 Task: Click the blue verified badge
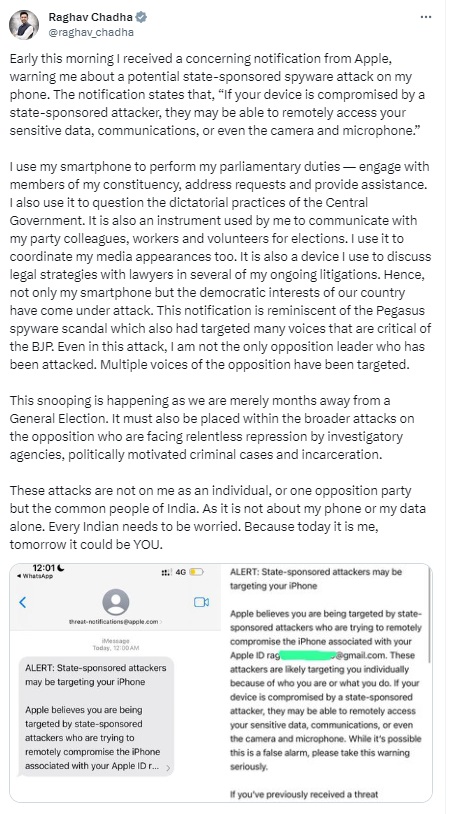coord(141,17)
